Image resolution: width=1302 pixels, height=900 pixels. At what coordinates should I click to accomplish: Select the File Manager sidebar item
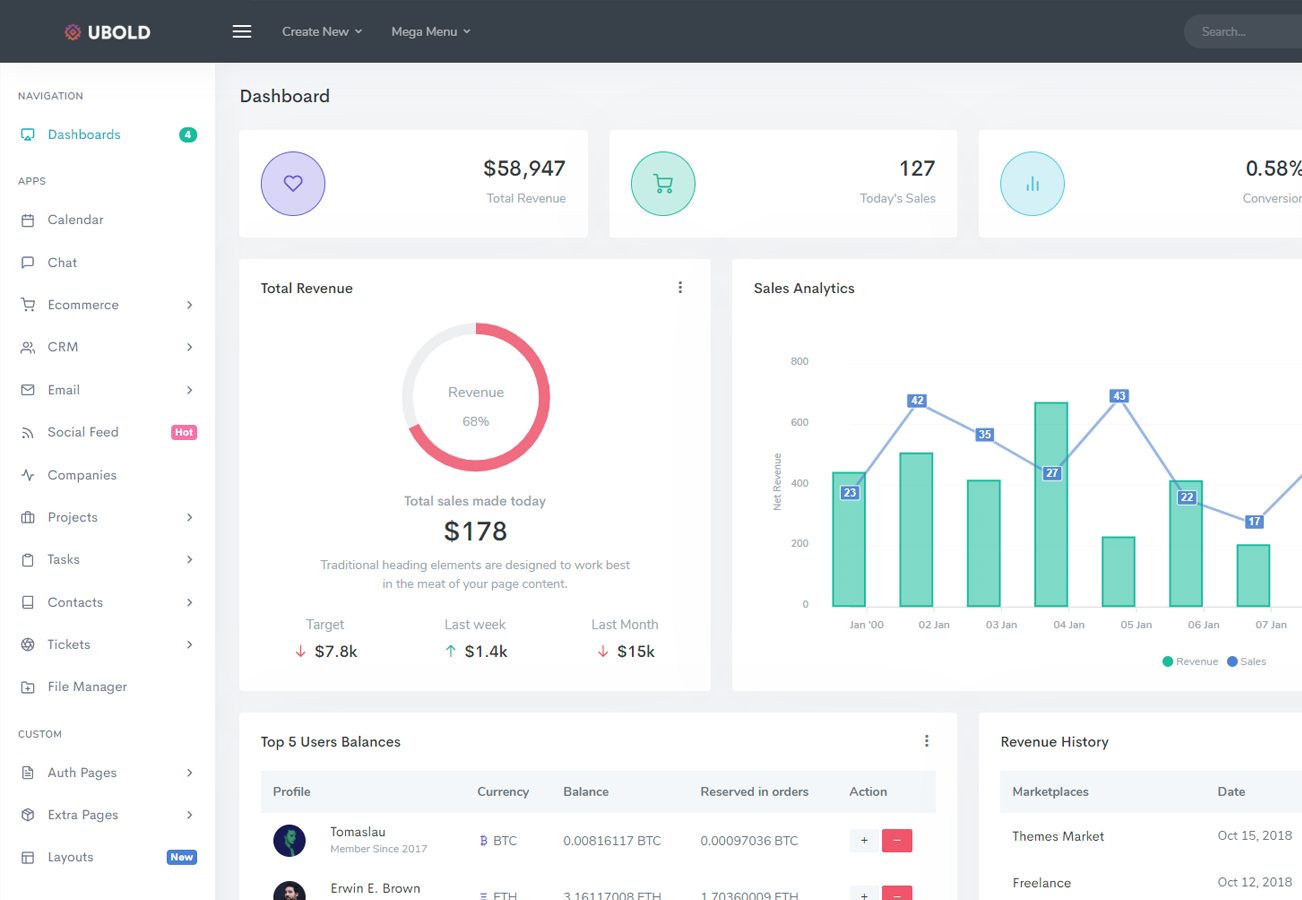85,686
